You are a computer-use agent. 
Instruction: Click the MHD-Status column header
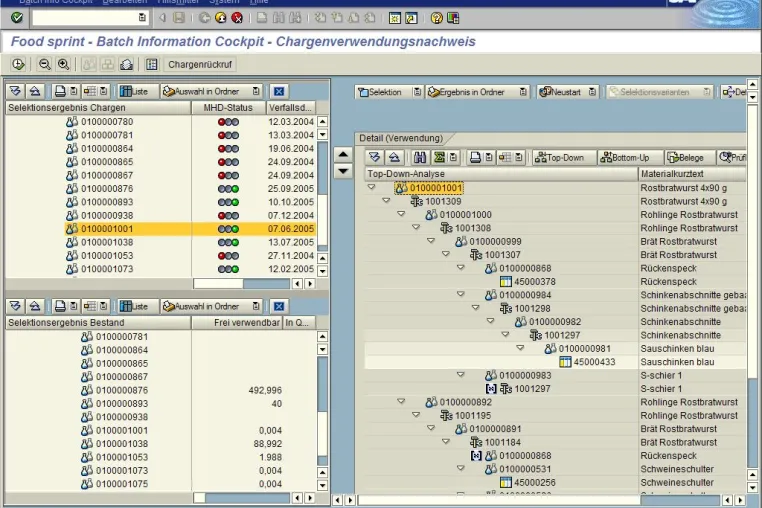pos(228,107)
